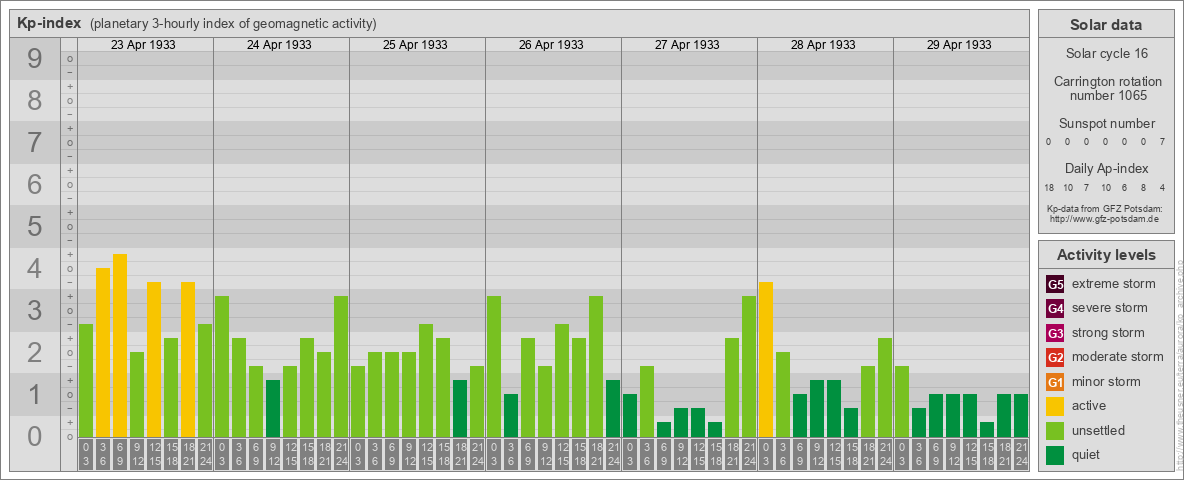Select the 27 Apr 1933 date header
1184x480 pixels.
pyautogui.click(x=687, y=45)
